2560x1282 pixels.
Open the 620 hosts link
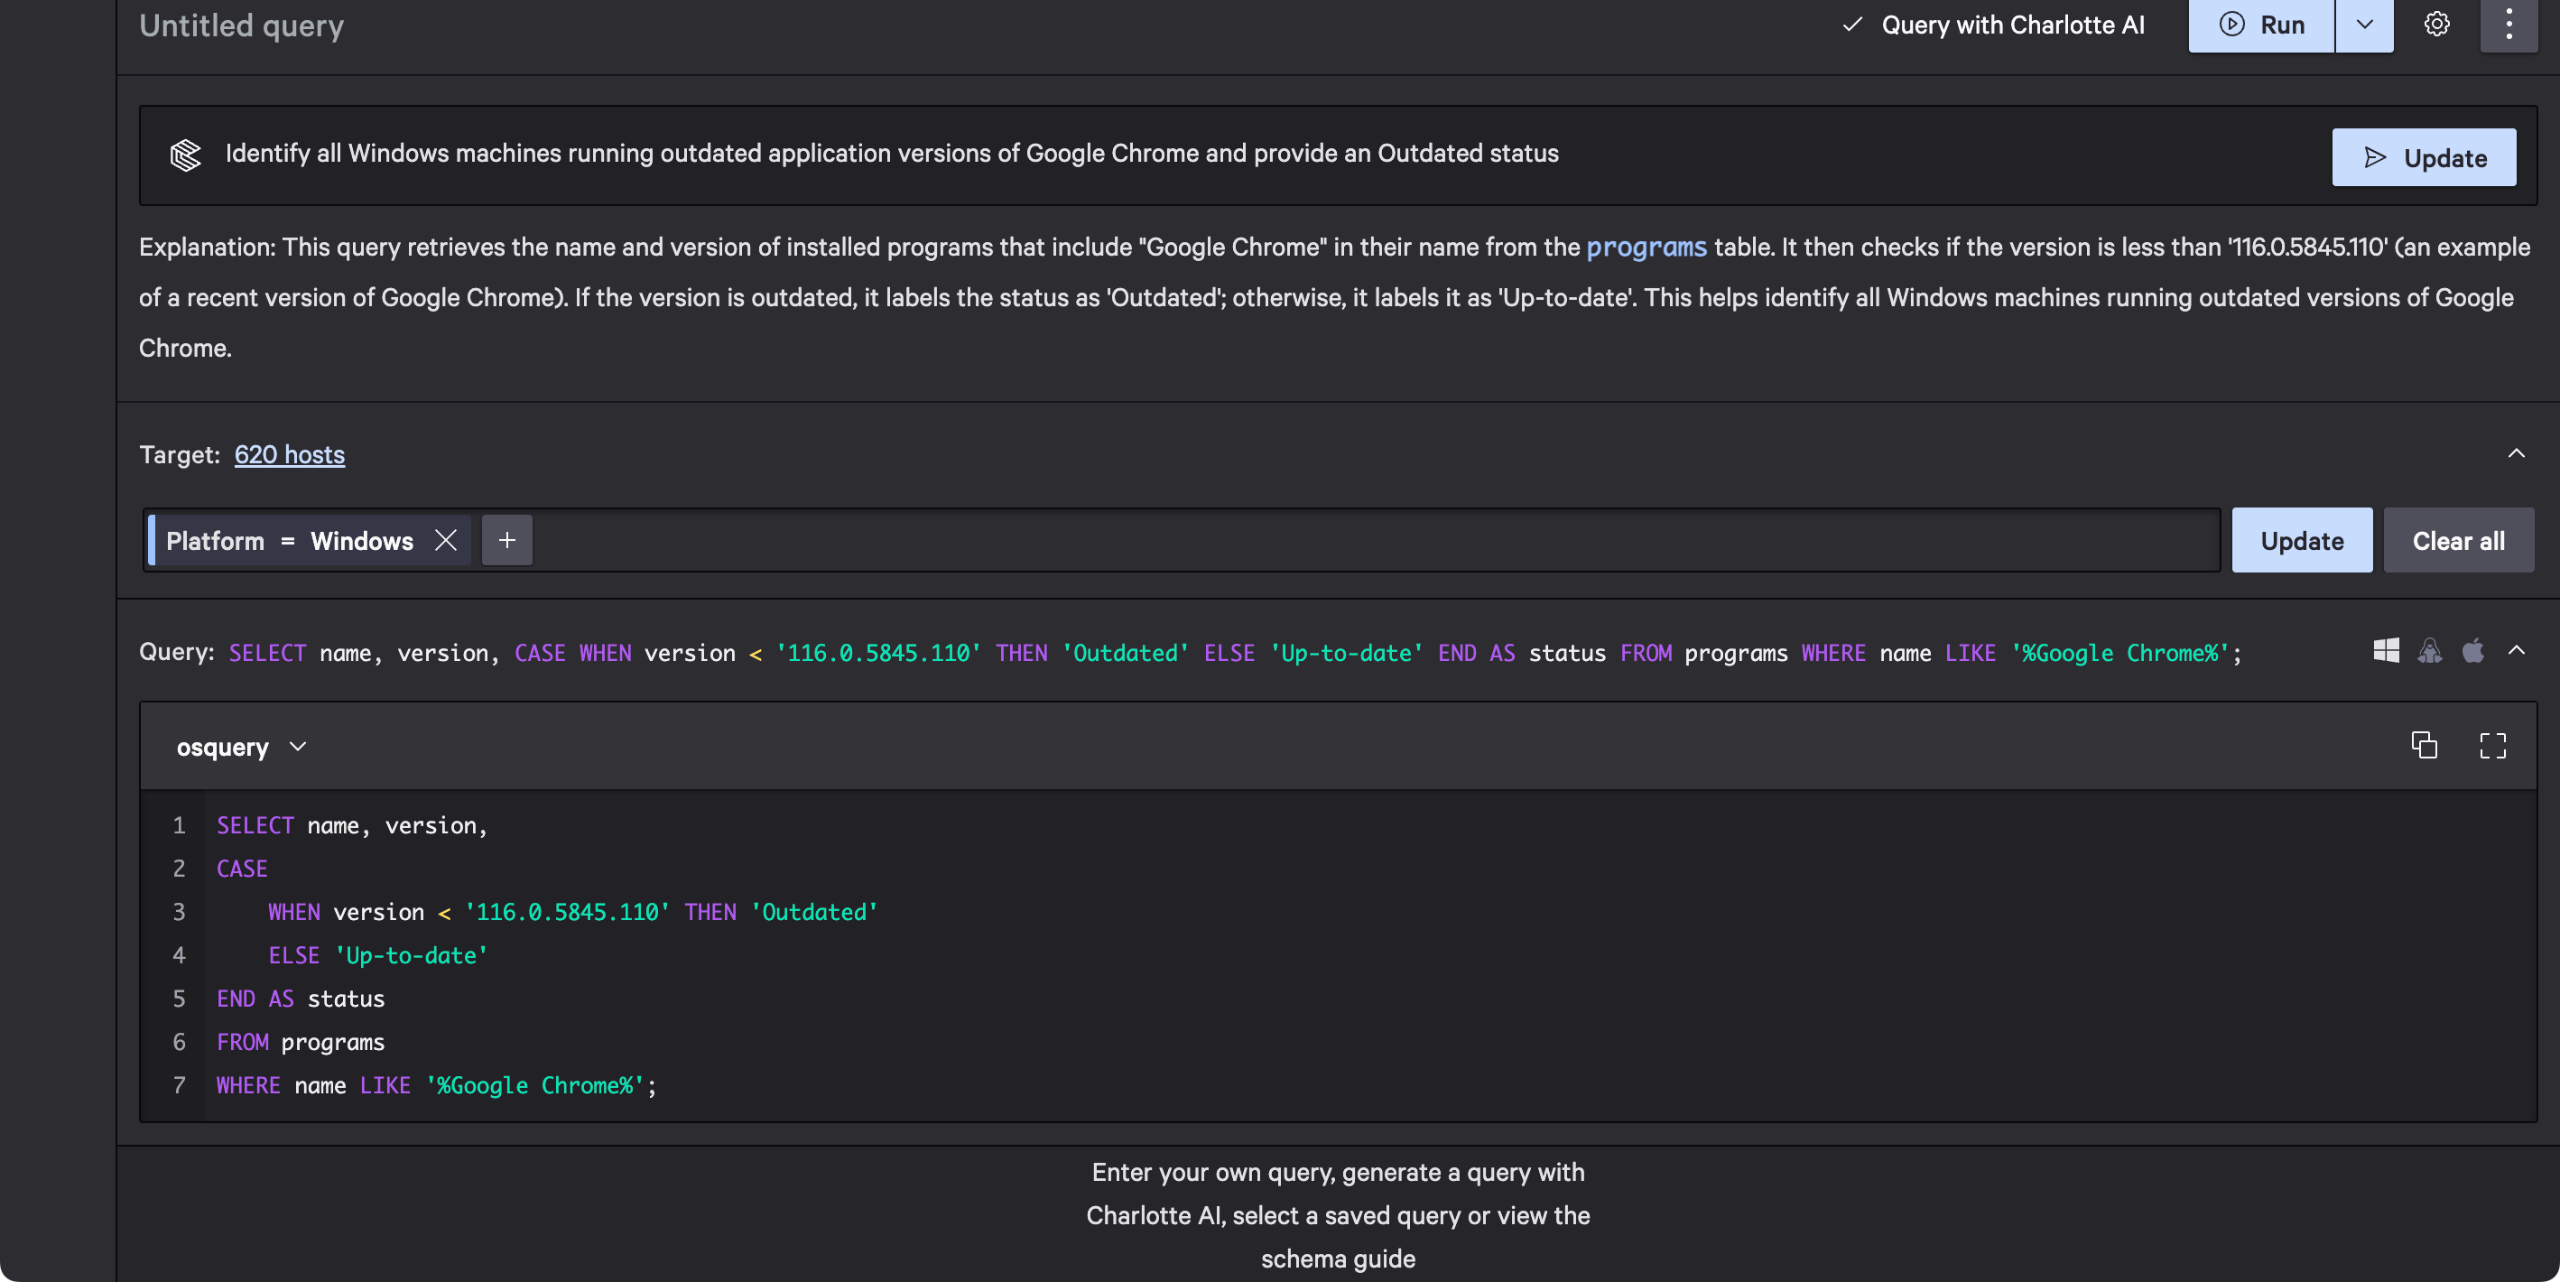(289, 455)
